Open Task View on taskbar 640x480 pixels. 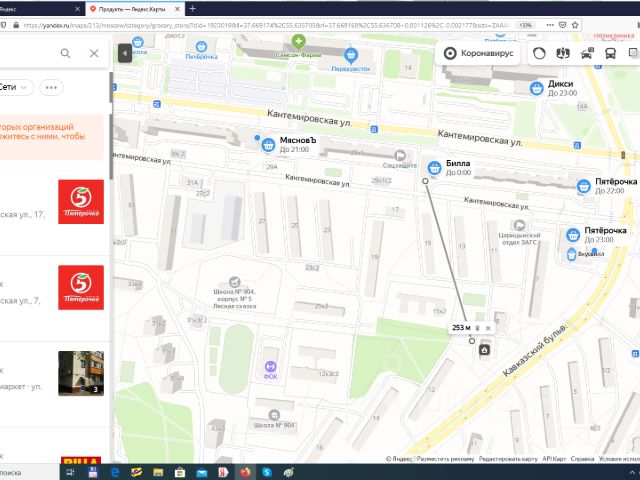(x=70, y=473)
